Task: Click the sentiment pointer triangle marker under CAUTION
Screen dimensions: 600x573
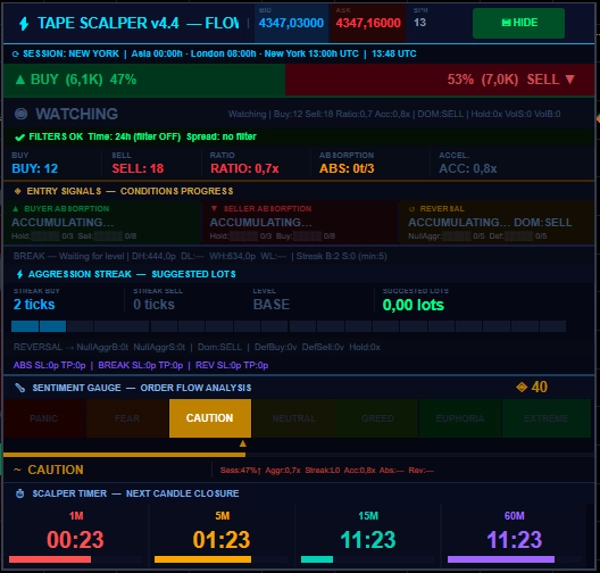Action: [x=243, y=444]
